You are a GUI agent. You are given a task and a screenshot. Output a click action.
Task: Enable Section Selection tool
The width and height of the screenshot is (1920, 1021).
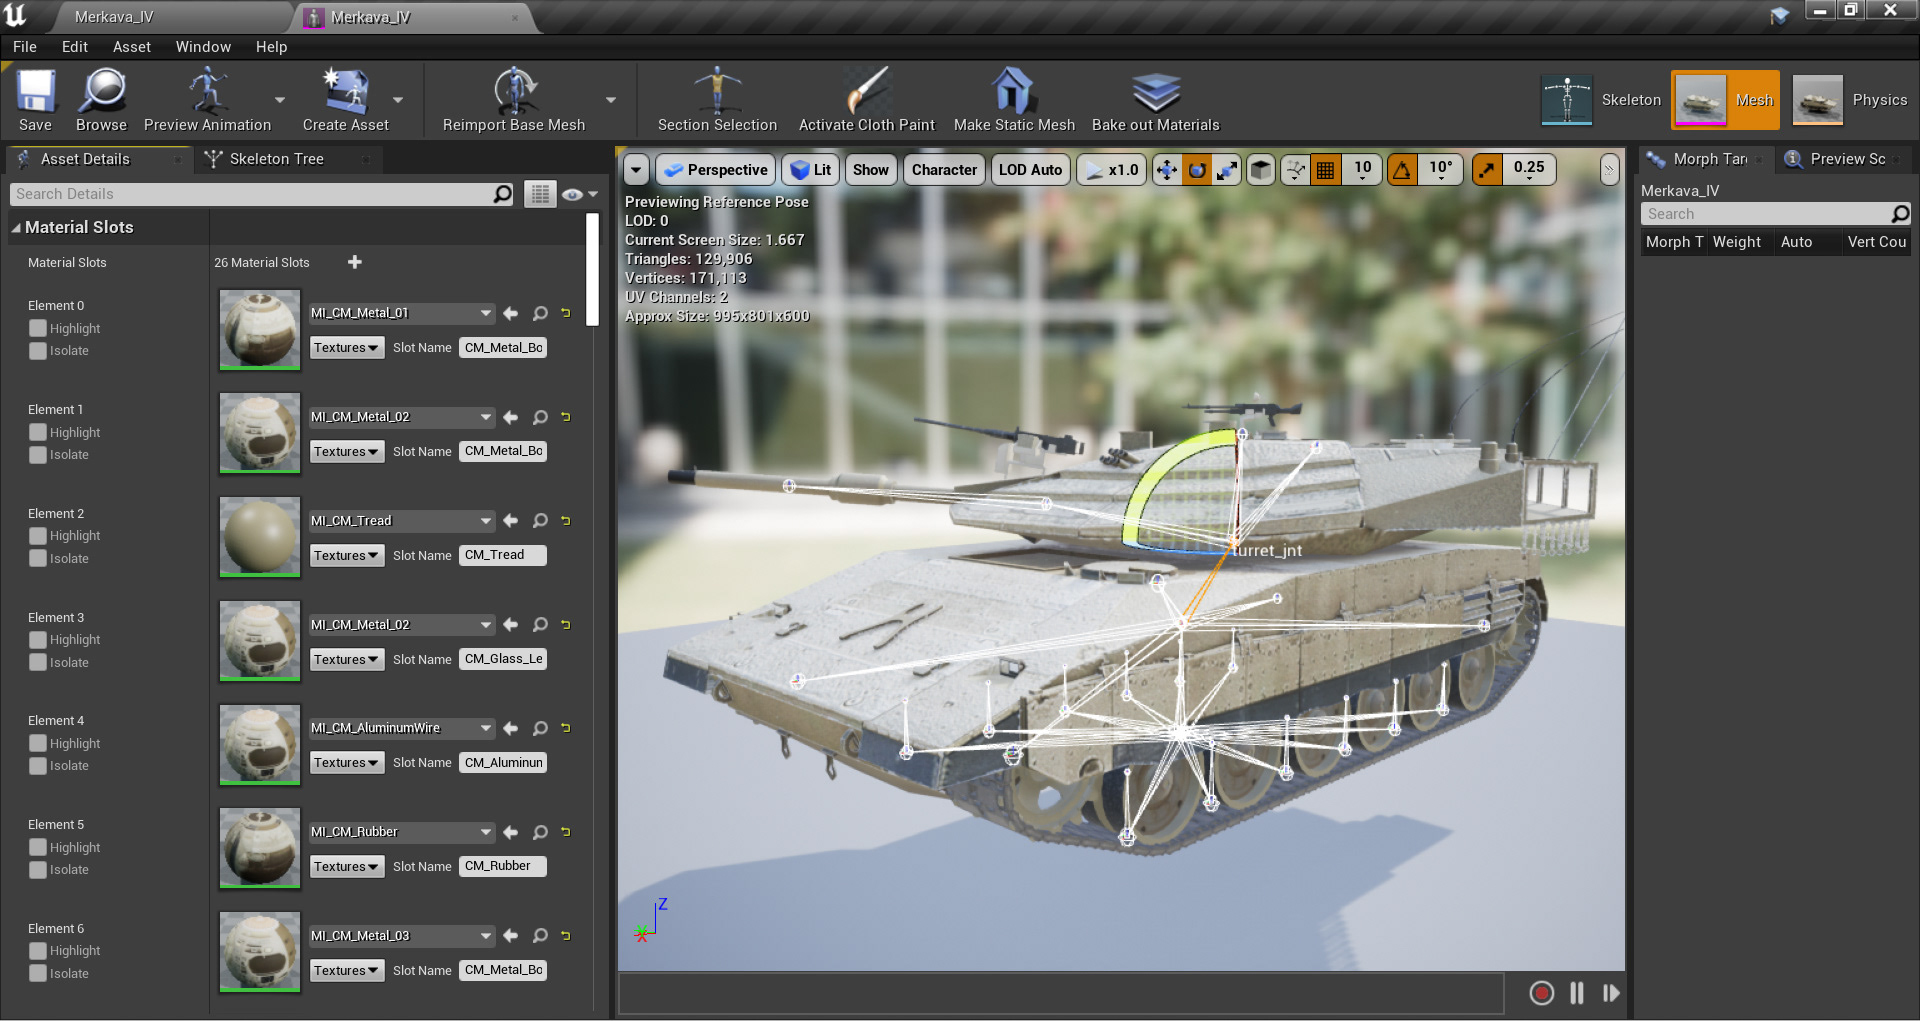tap(717, 100)
